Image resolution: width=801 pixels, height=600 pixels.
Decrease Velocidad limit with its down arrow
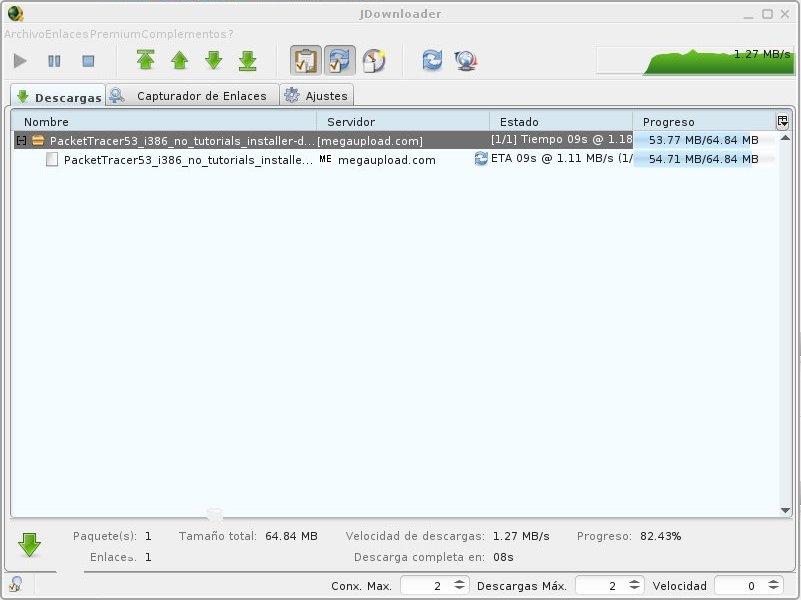click(774, 589)
